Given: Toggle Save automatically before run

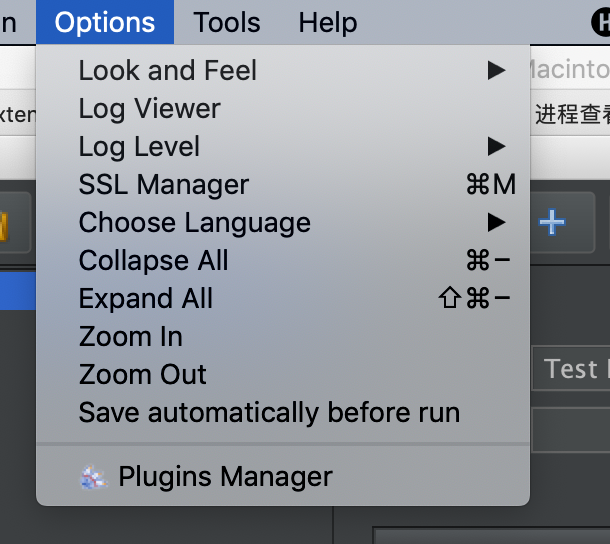Looking at the screenshot, I should [283, 412].
